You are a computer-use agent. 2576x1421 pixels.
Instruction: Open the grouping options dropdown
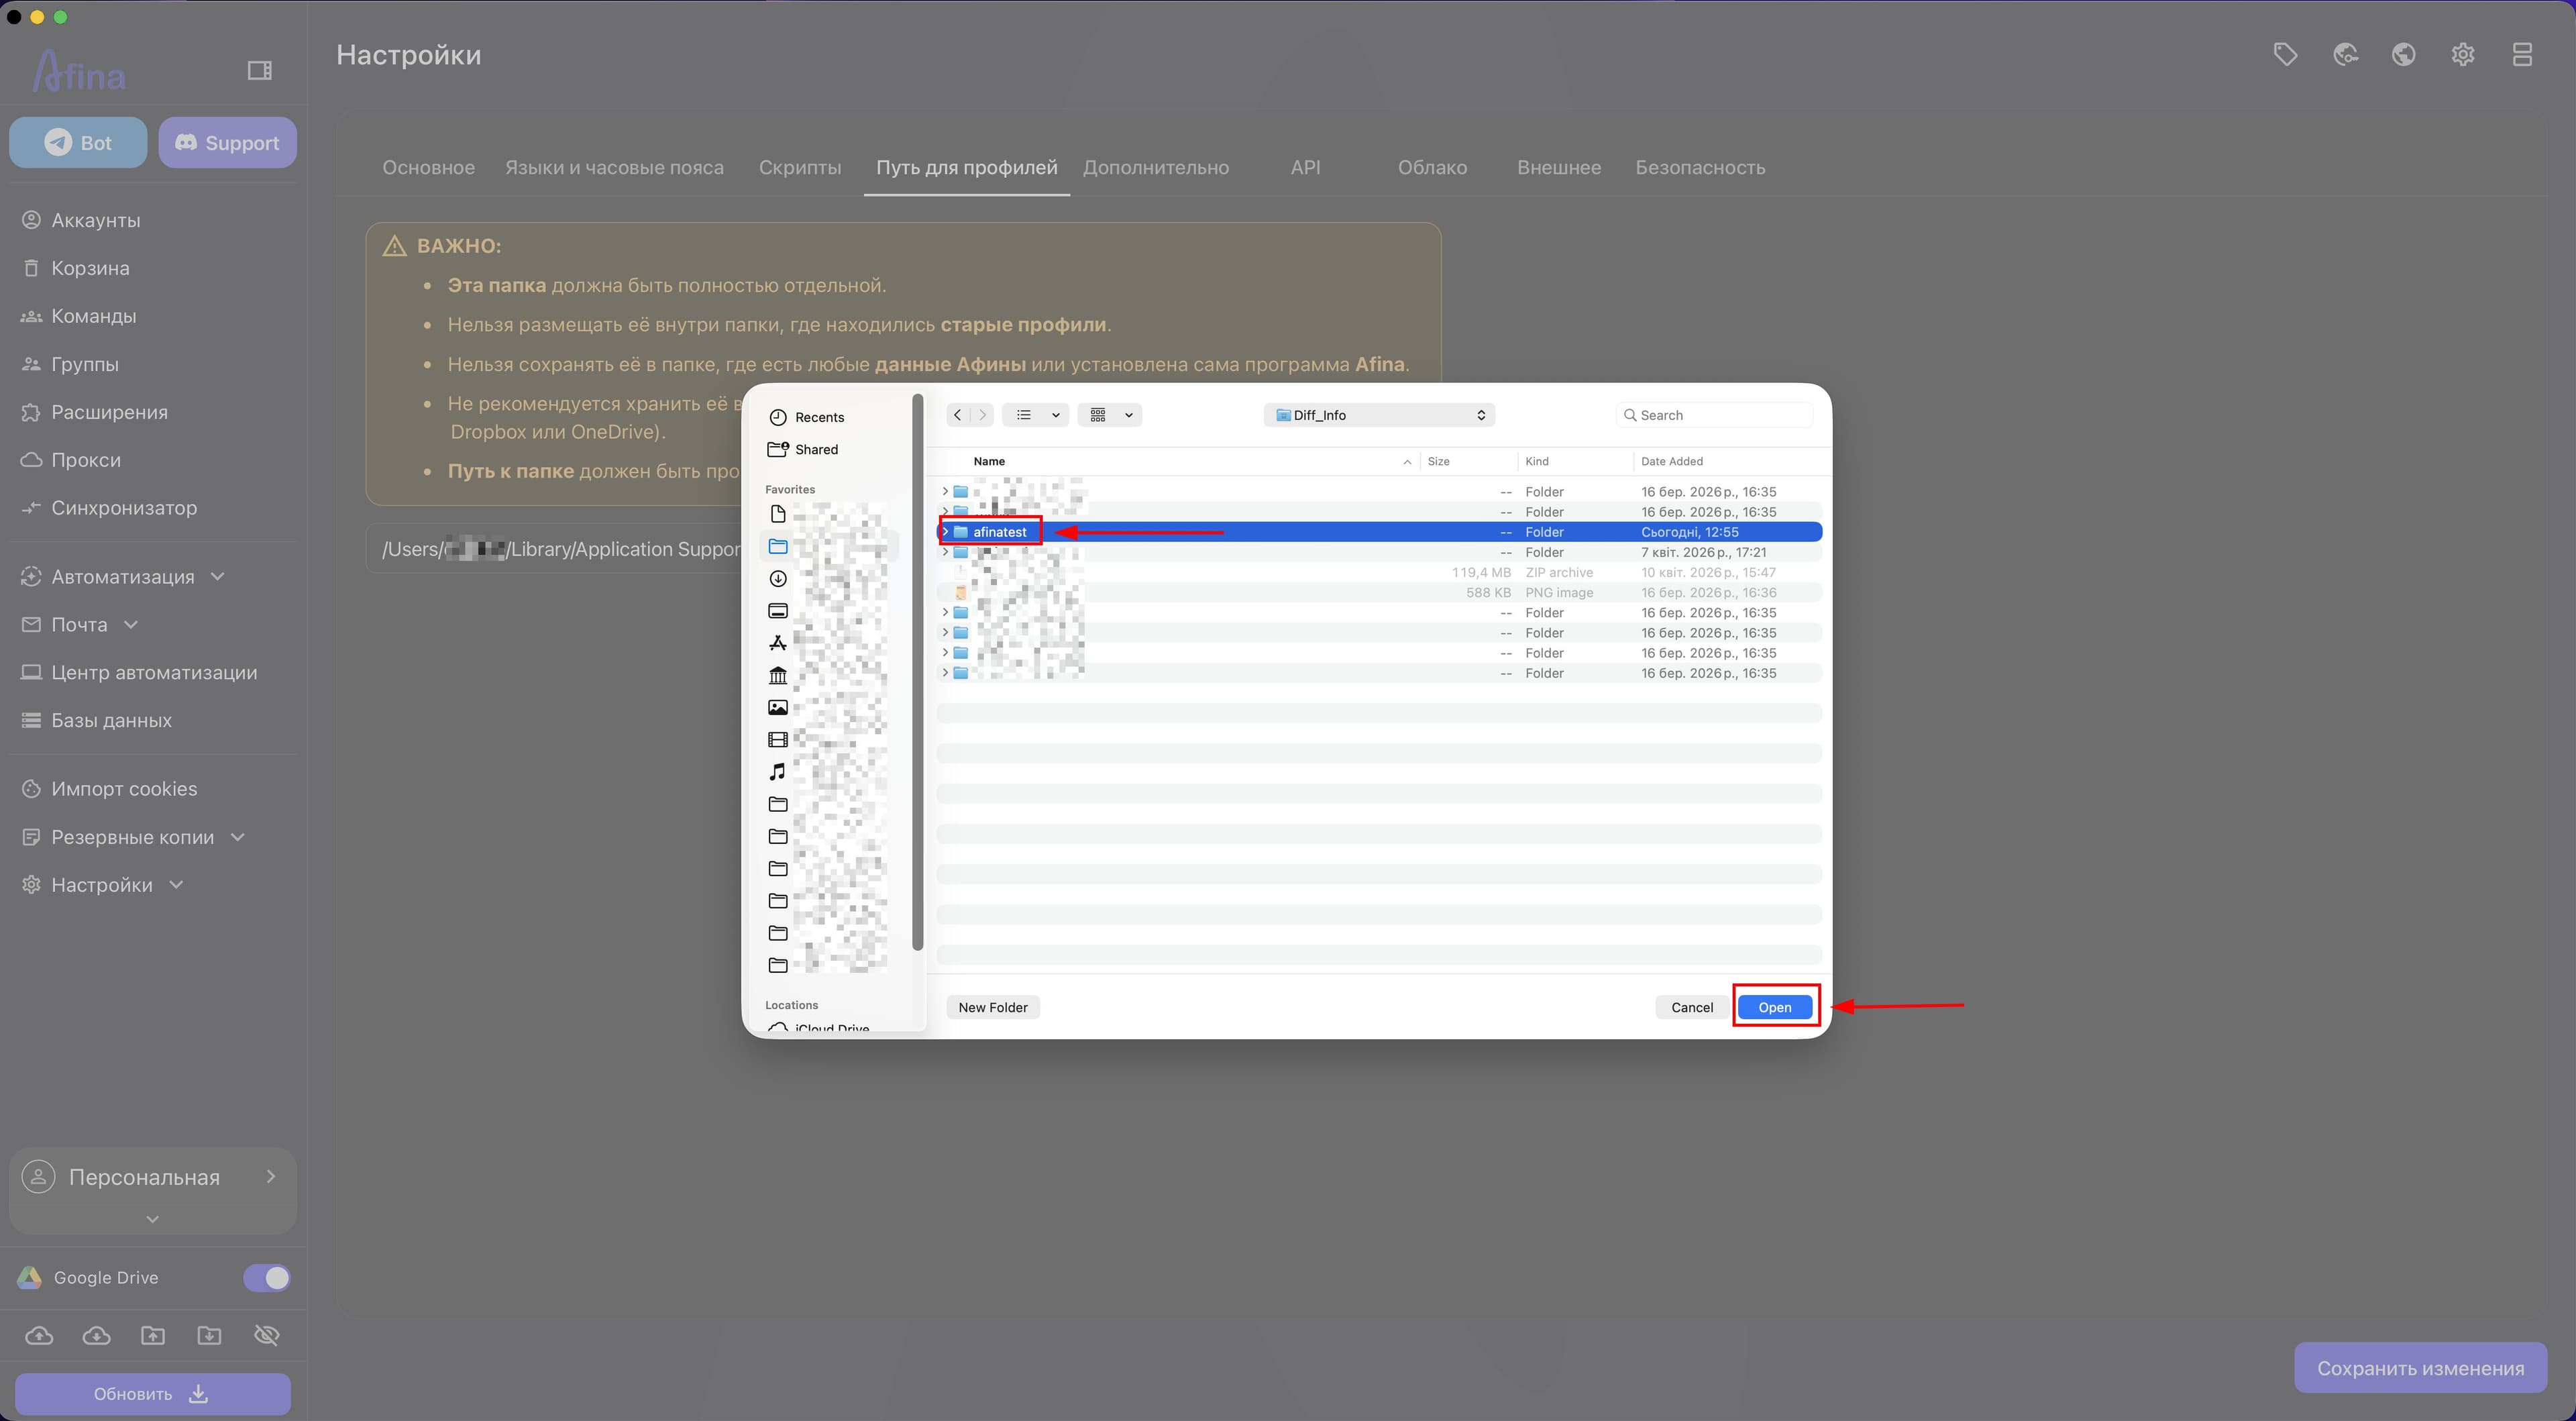pyautogui.click(x=1110, y=415)
